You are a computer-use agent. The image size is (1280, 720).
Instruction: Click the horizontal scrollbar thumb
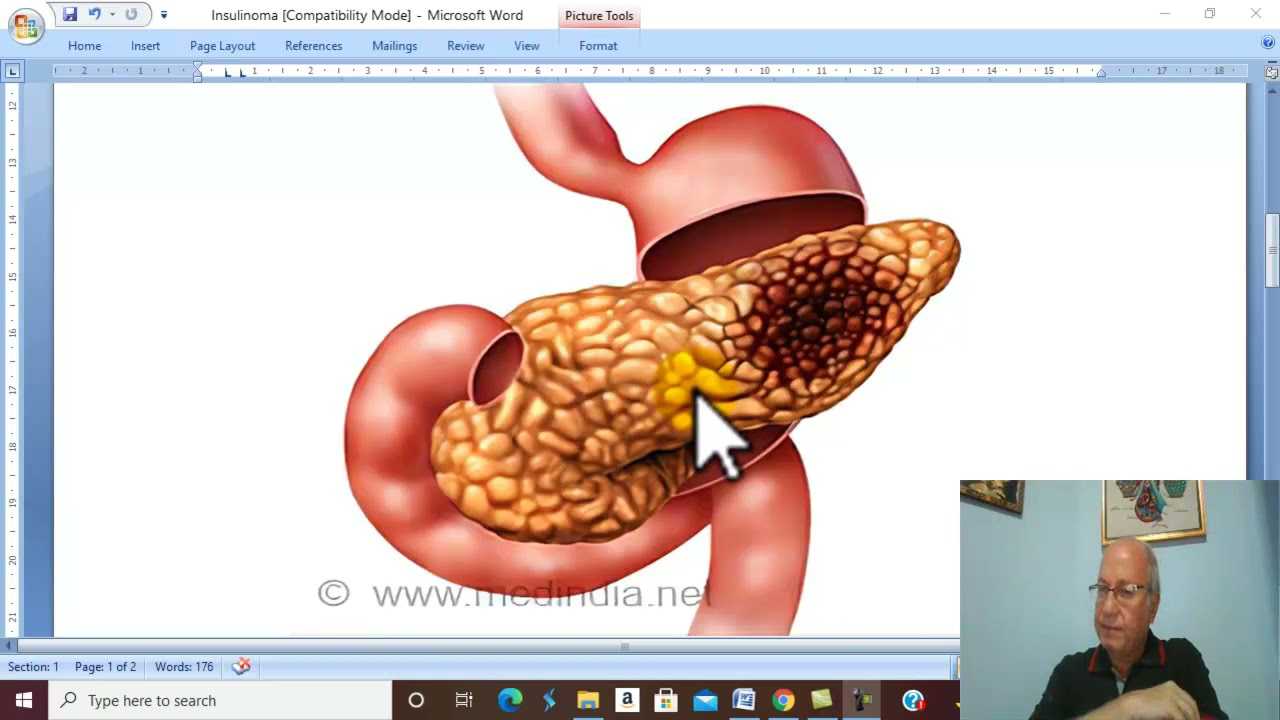tap(625, 646)
